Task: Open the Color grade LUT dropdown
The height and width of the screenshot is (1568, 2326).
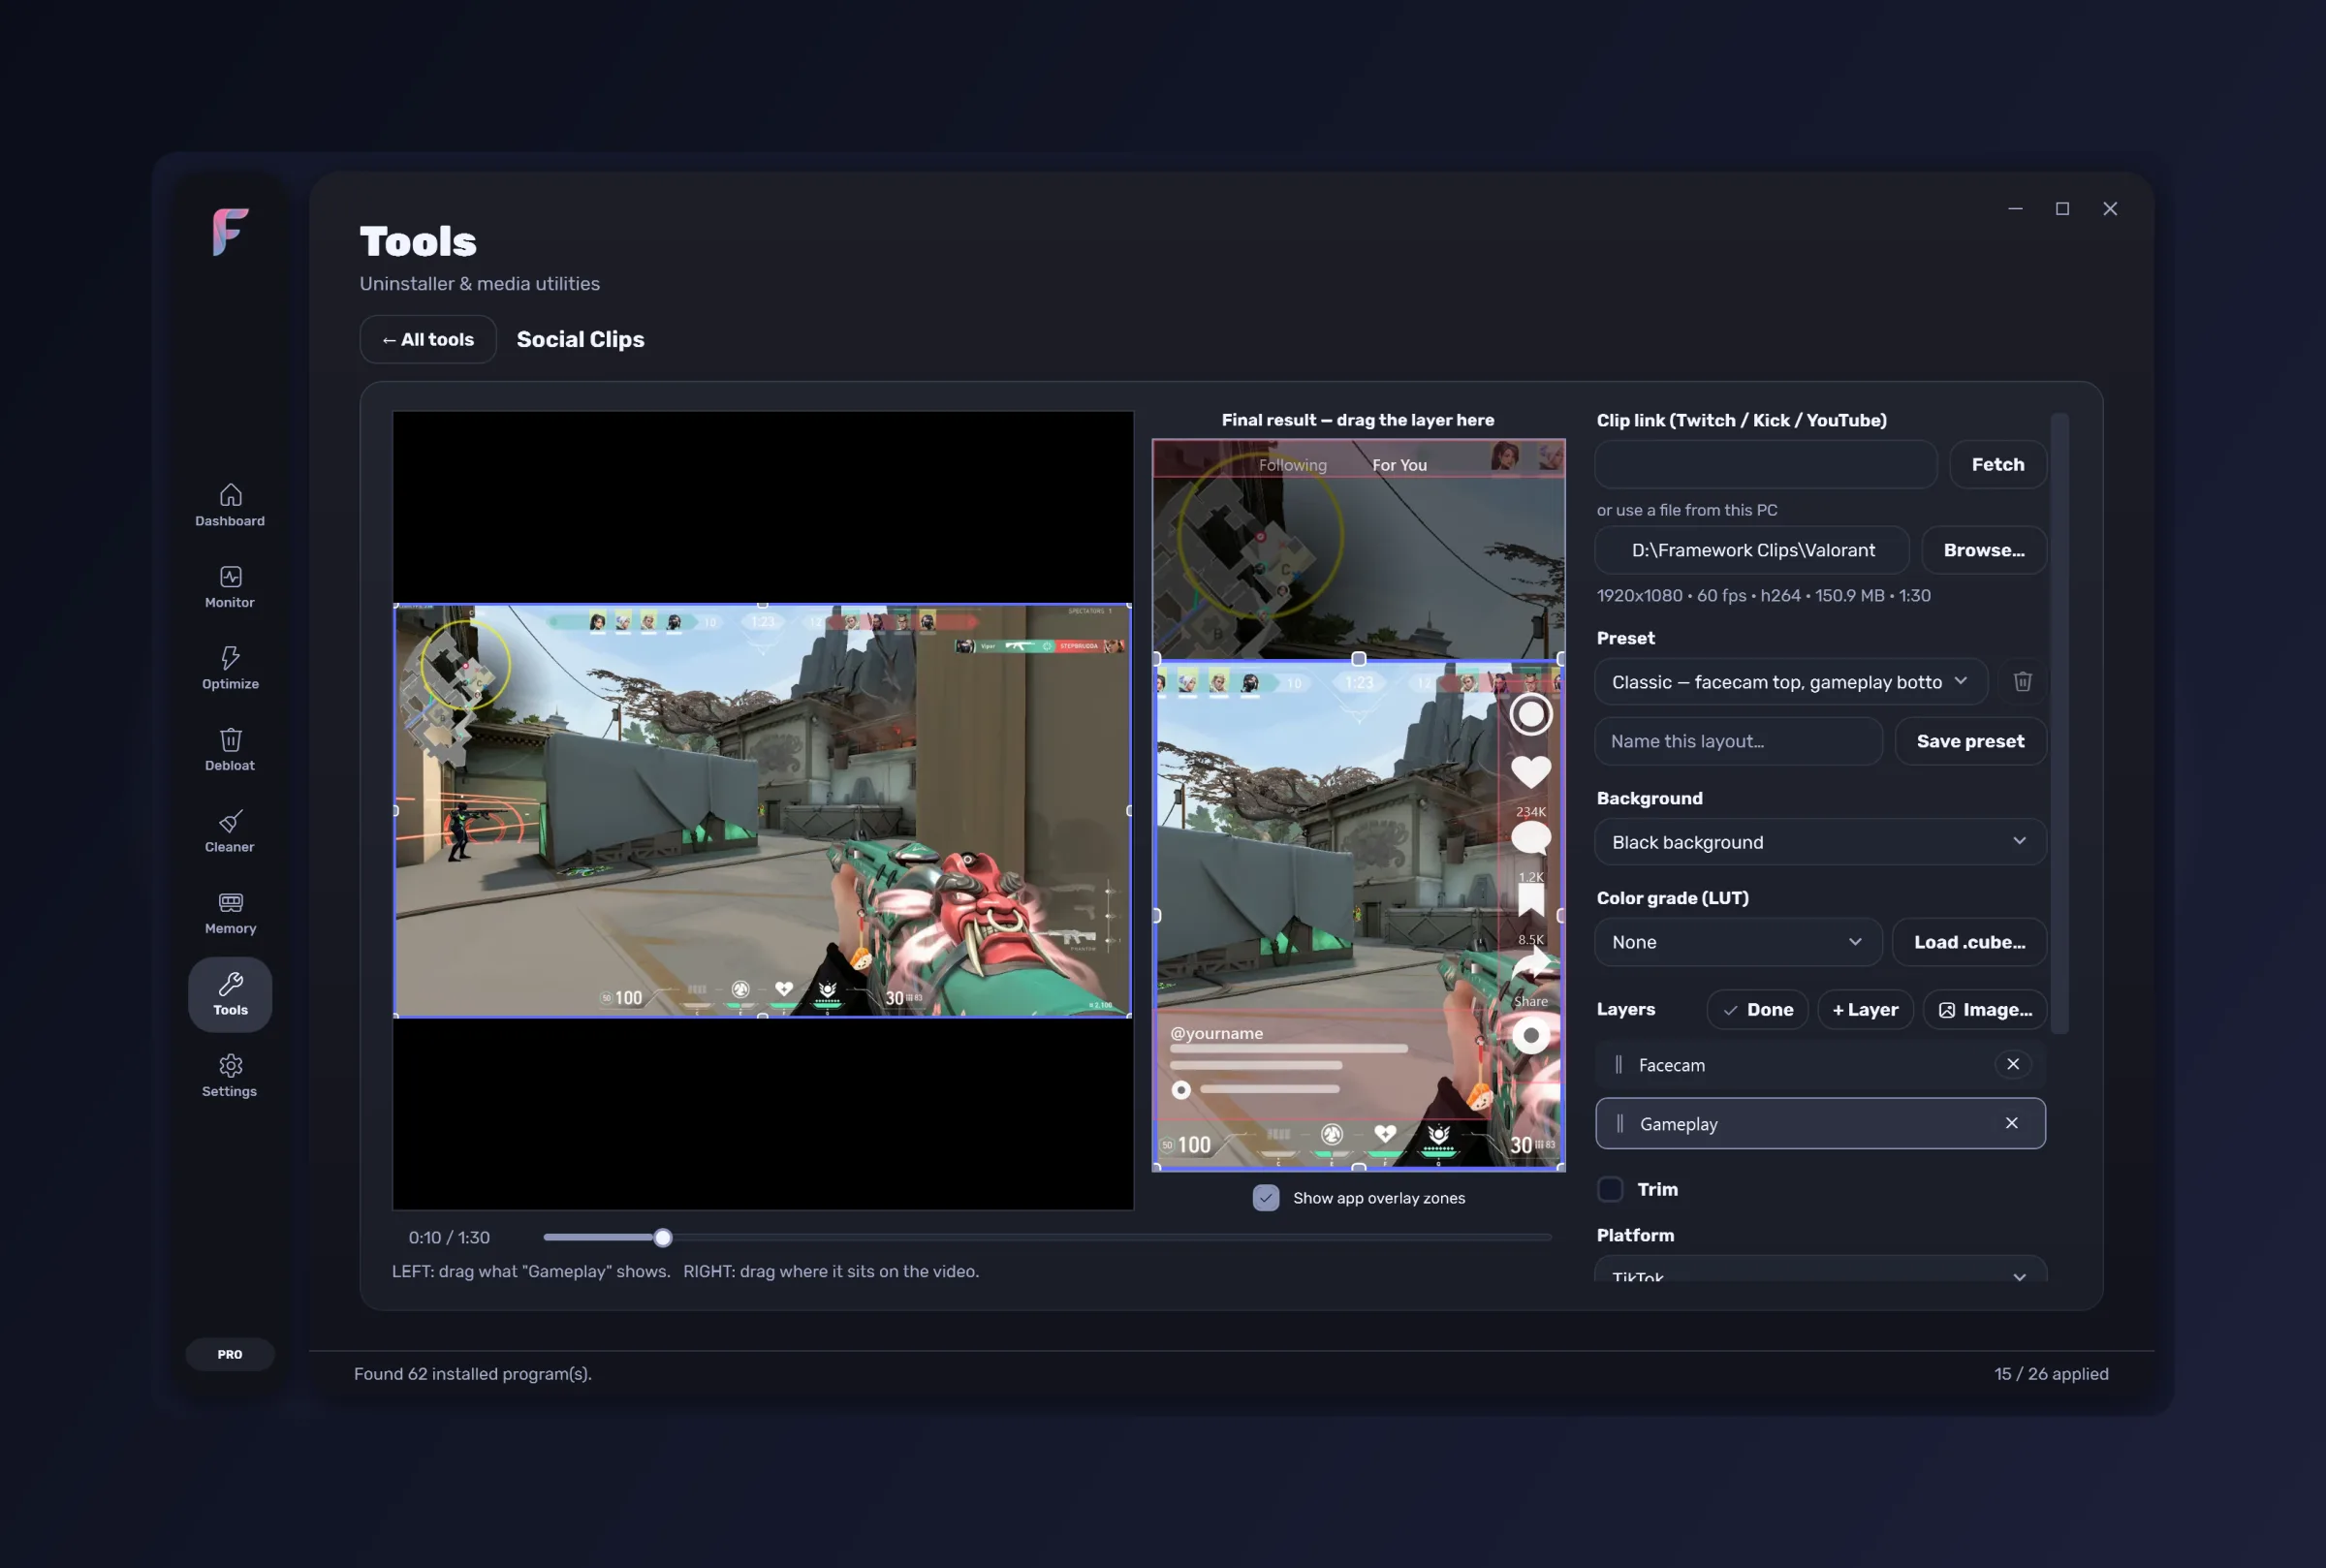Action: point(1738,942)
